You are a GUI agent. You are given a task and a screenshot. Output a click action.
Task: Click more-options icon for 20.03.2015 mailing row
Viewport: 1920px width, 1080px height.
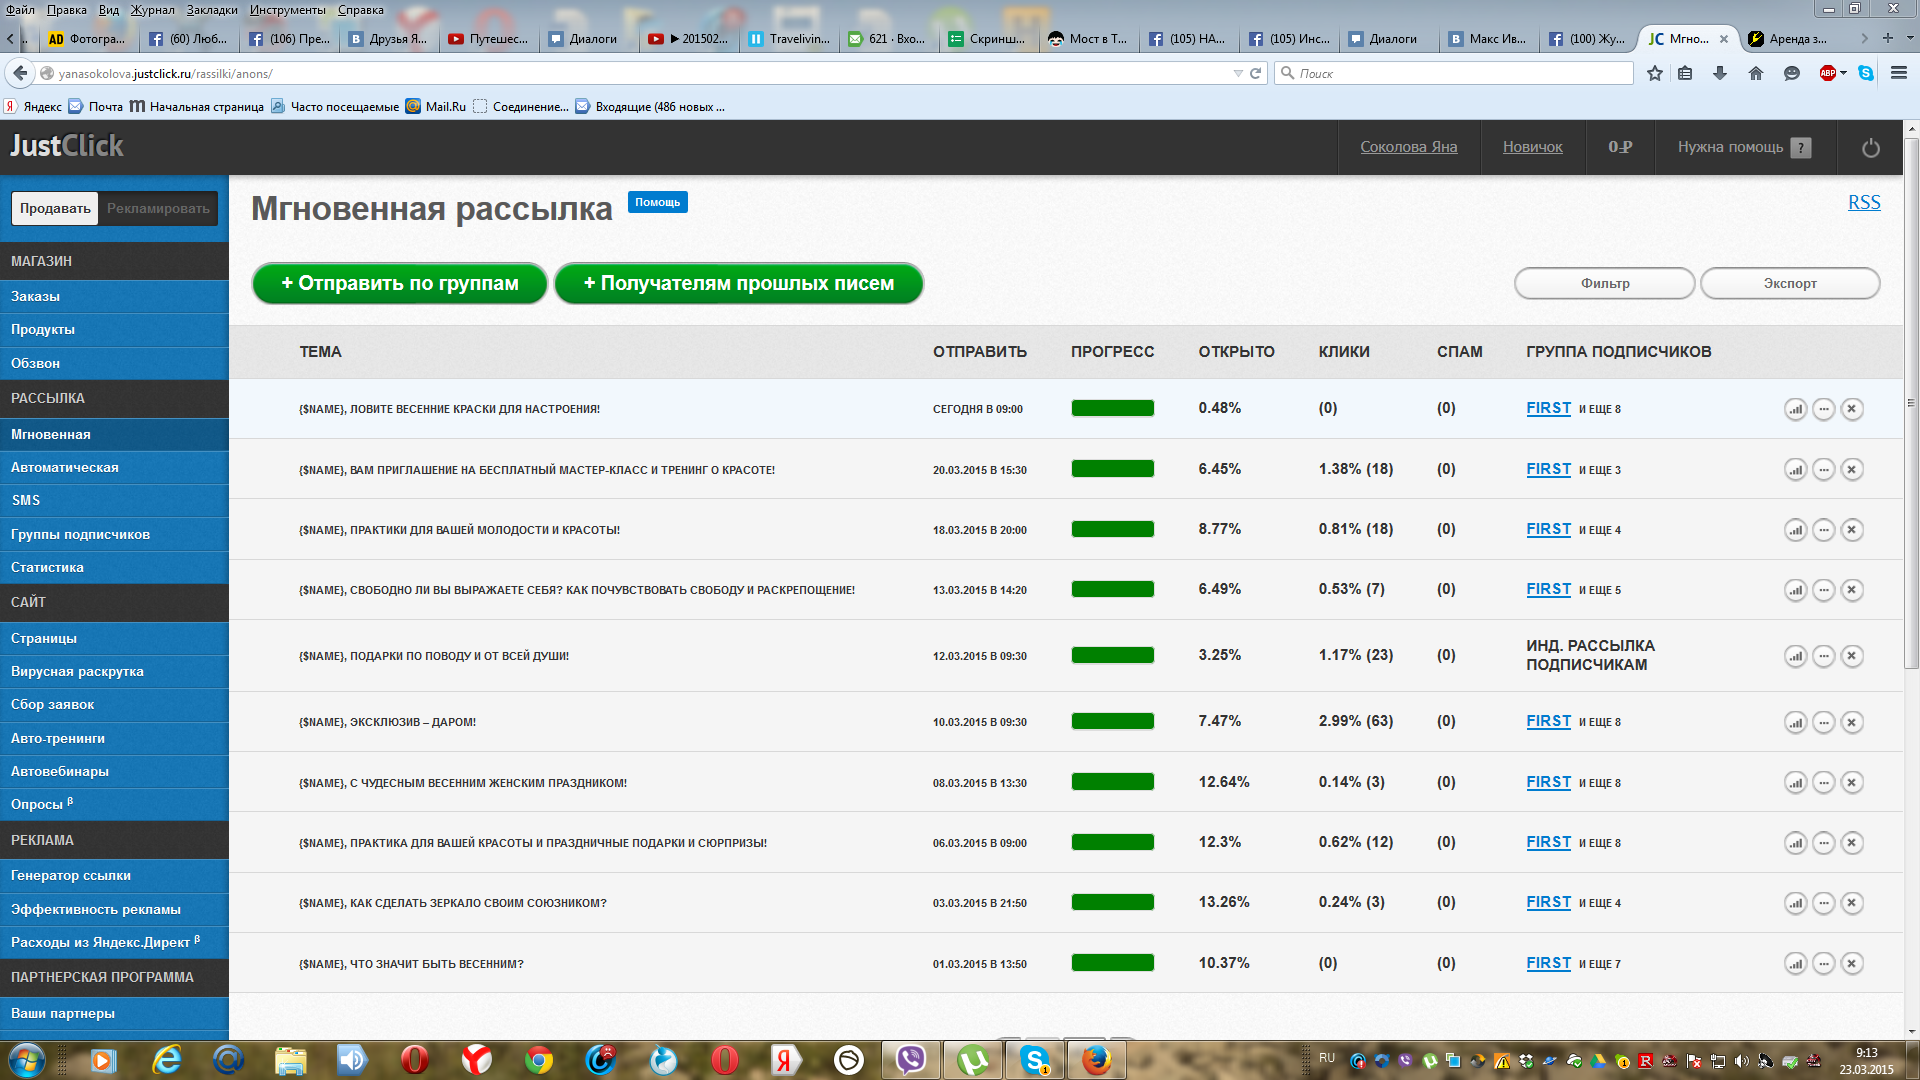1823,470
